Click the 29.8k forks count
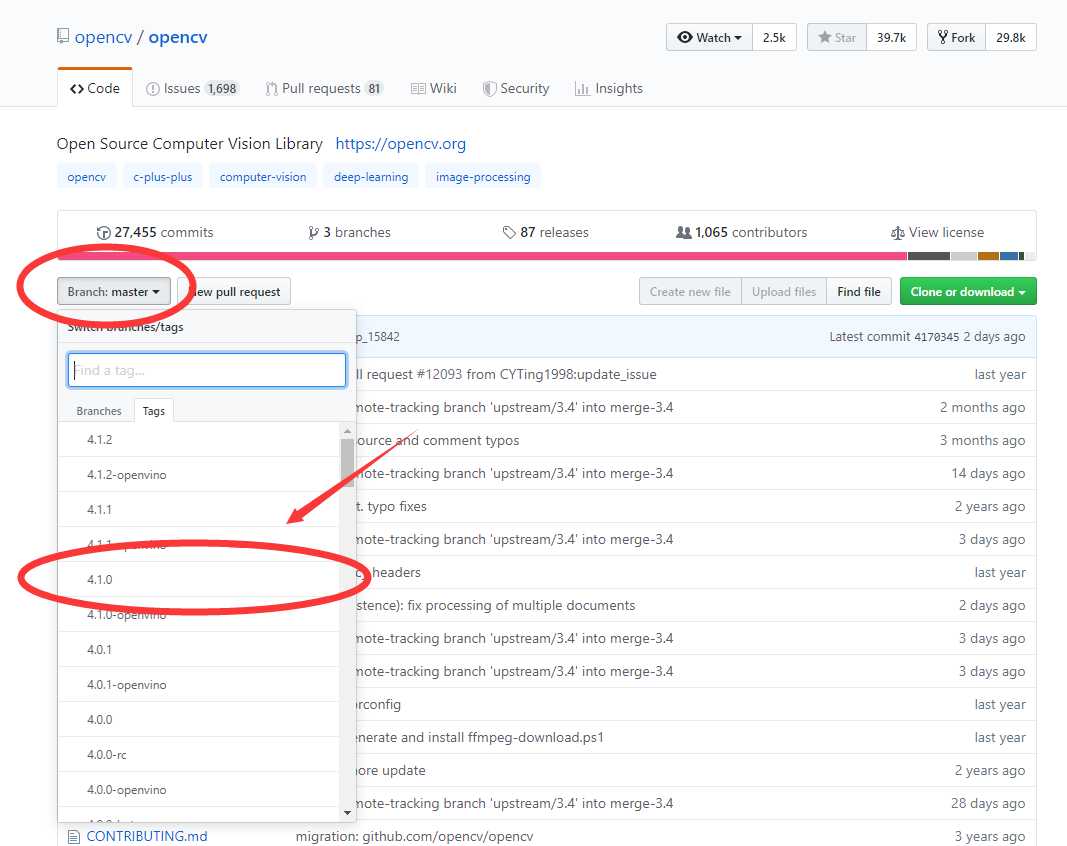The height and width of the screenshot is (846, 1067). click(x=1011, y=37)
